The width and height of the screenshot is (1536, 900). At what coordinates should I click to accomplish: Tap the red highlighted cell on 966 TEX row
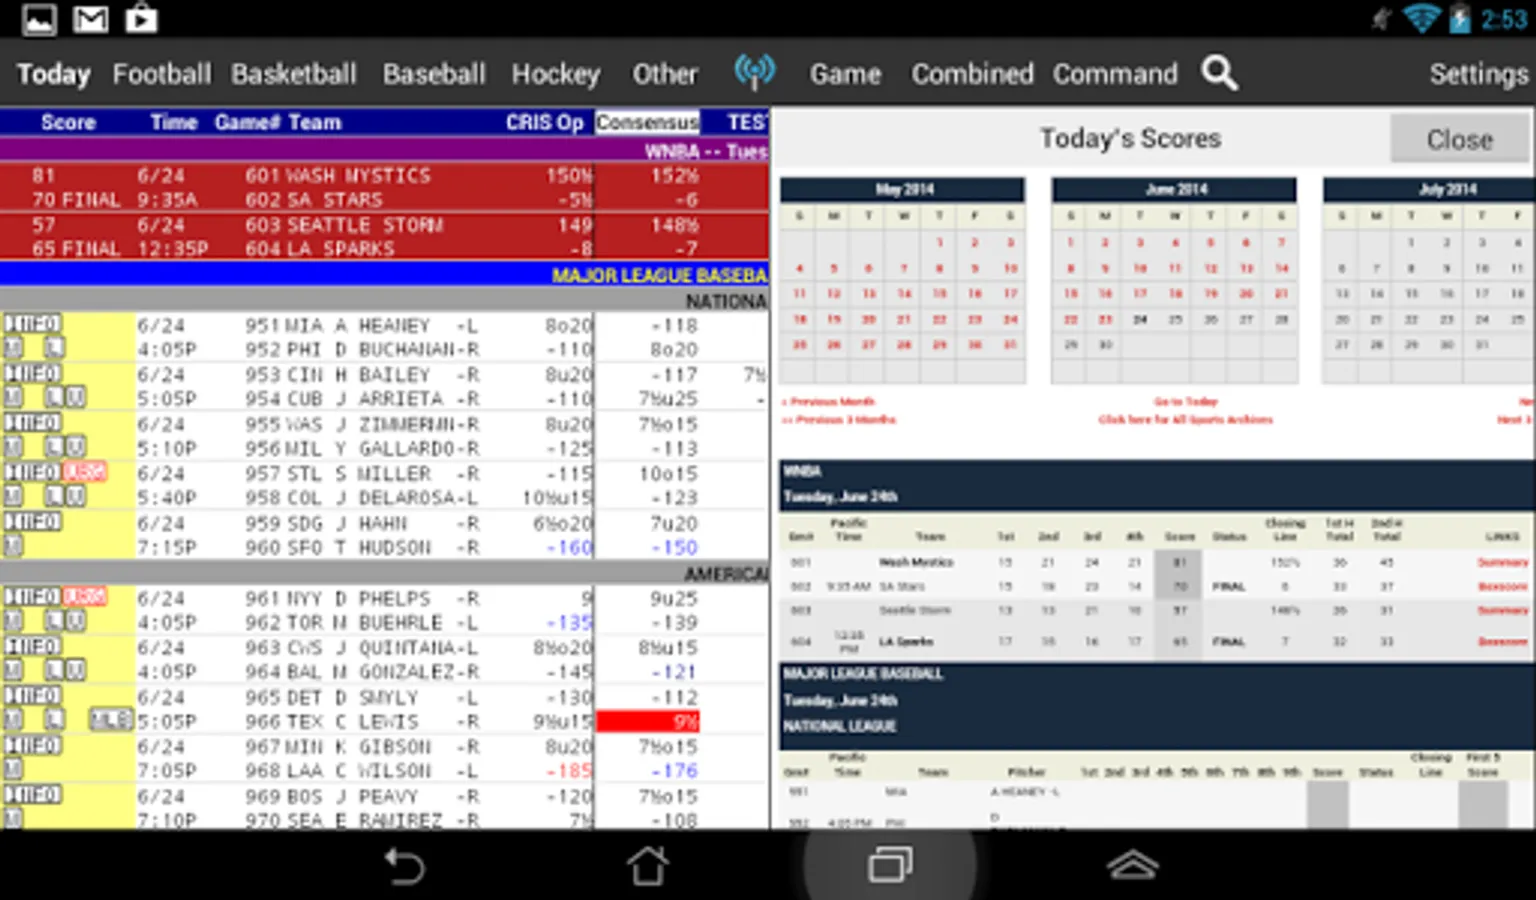coord(647,721)
